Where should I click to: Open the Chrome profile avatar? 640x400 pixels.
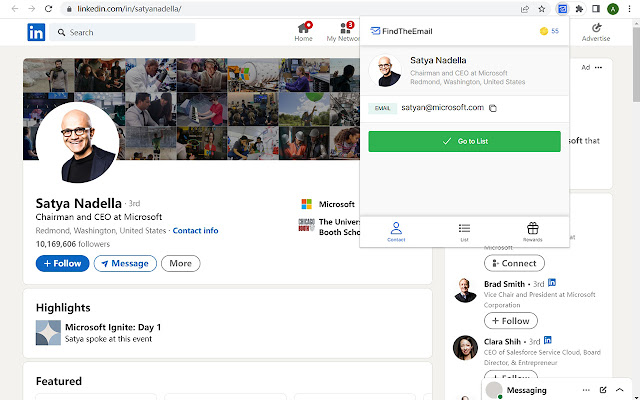[x=613, y=9]
